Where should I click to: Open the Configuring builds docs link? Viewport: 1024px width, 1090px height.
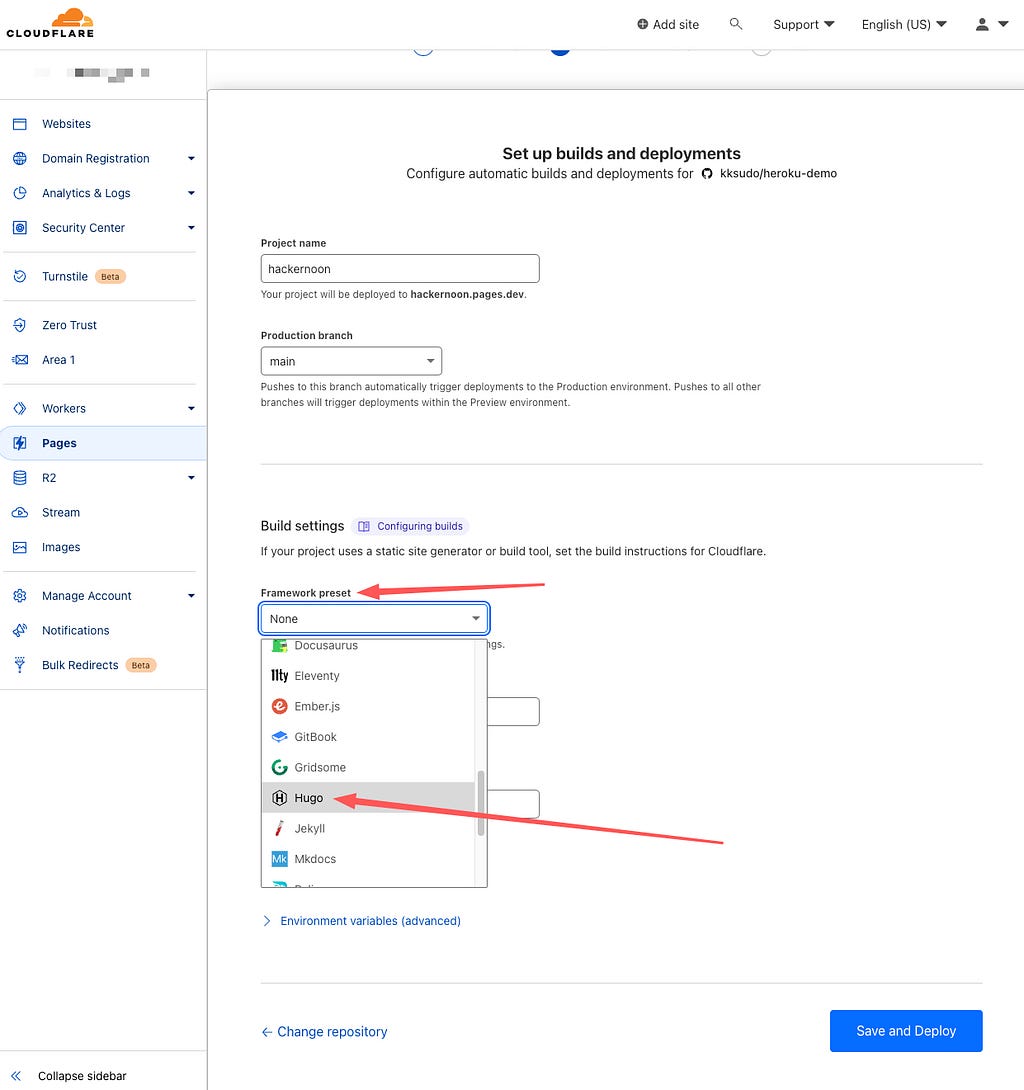411,526
